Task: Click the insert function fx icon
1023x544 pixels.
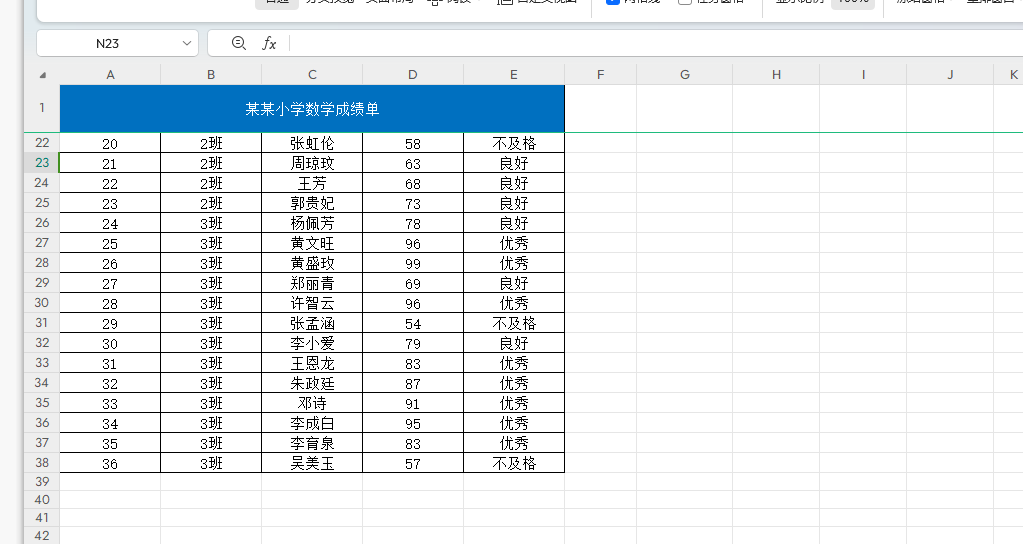Action: [x=269, y=44]
